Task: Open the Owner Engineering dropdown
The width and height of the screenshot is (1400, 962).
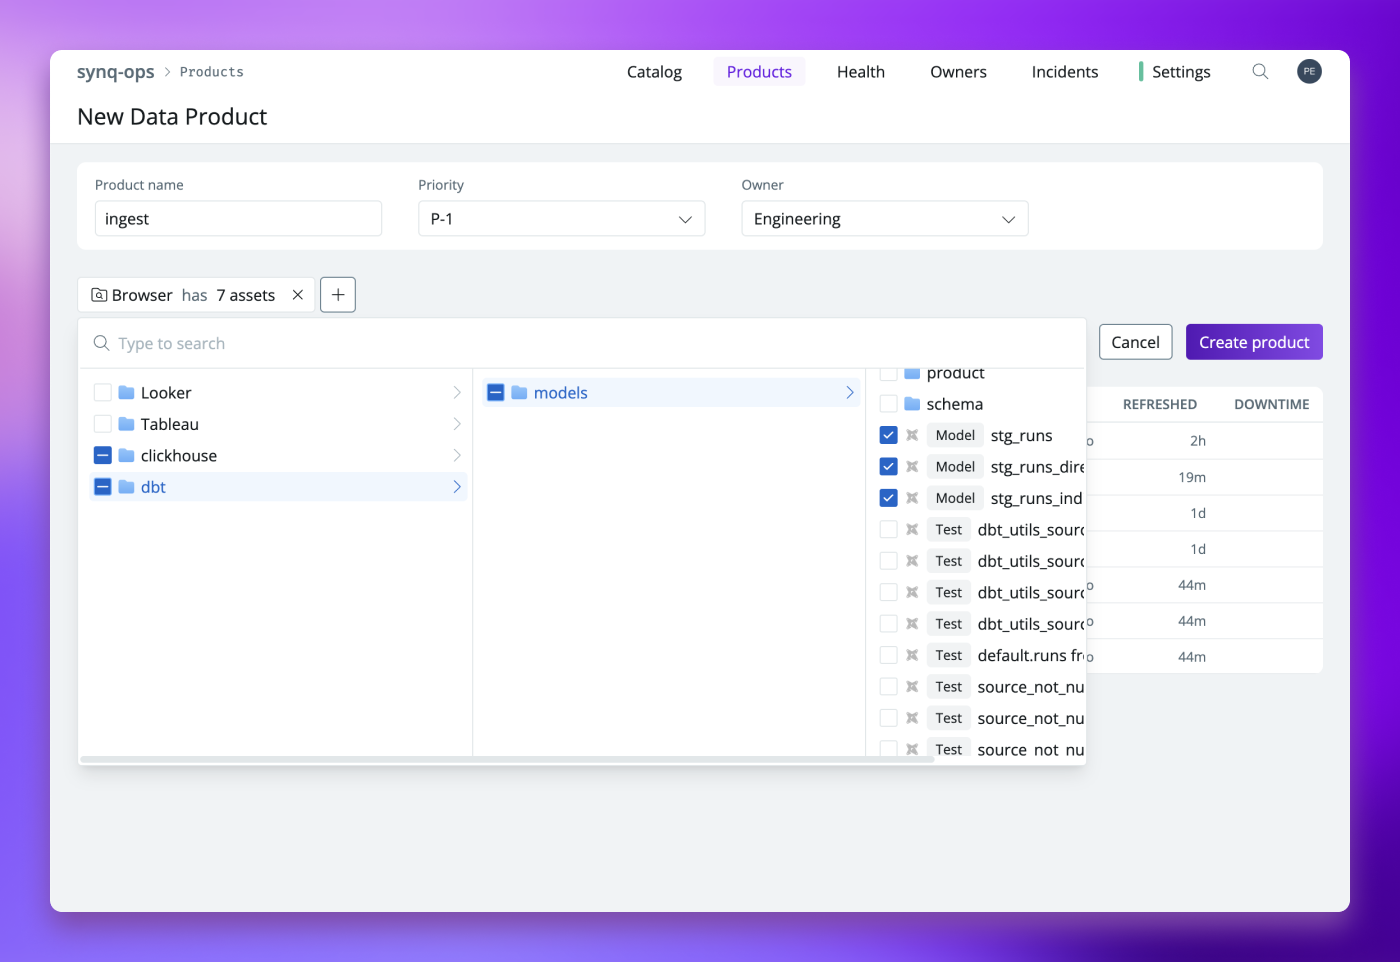Action: pyautogui.click(x=884, y=219)
